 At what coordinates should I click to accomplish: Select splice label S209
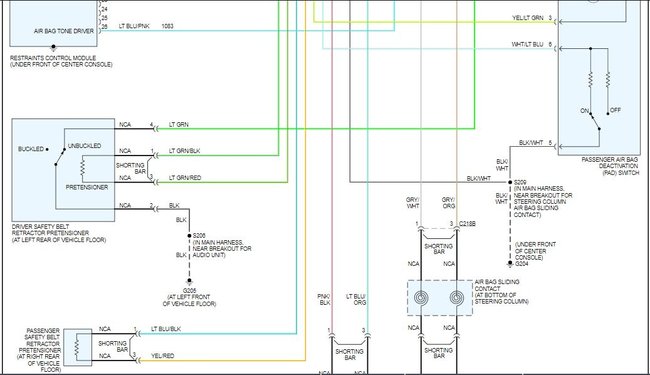[x=520, y=182]
